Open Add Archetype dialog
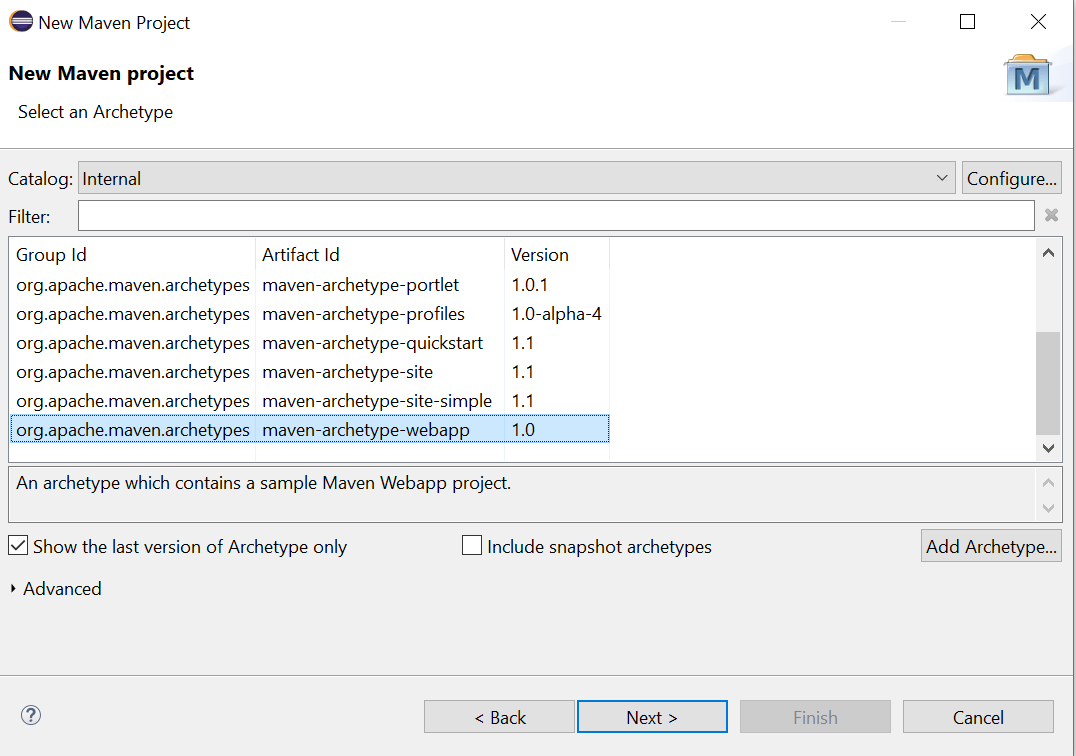This screenshot has width=1076, height=756. (990, 545)
